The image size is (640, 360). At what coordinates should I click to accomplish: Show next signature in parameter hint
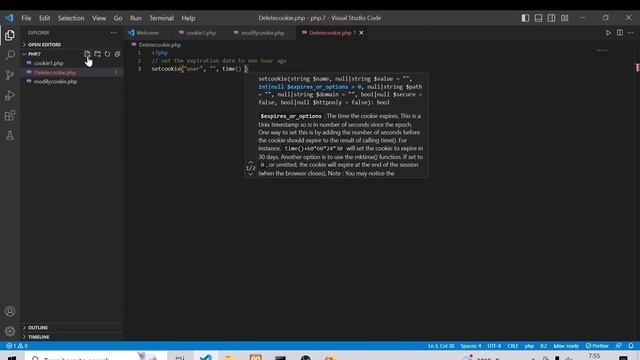click(x=251, y=174)
